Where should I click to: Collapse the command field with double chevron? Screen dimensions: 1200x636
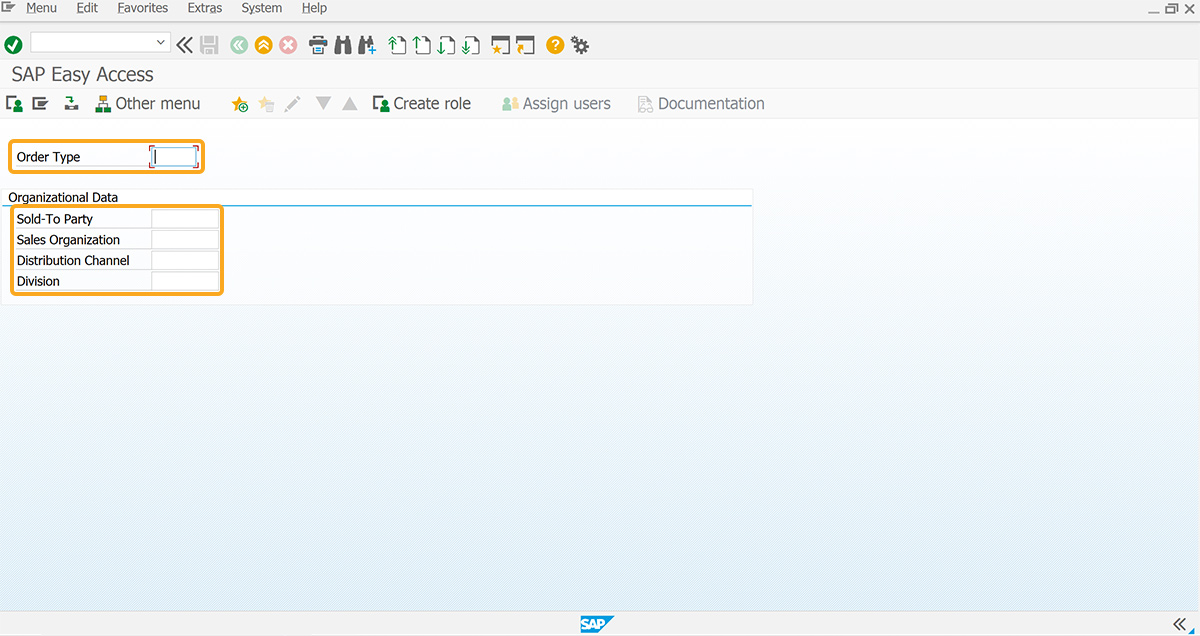(x=185, y=44)
